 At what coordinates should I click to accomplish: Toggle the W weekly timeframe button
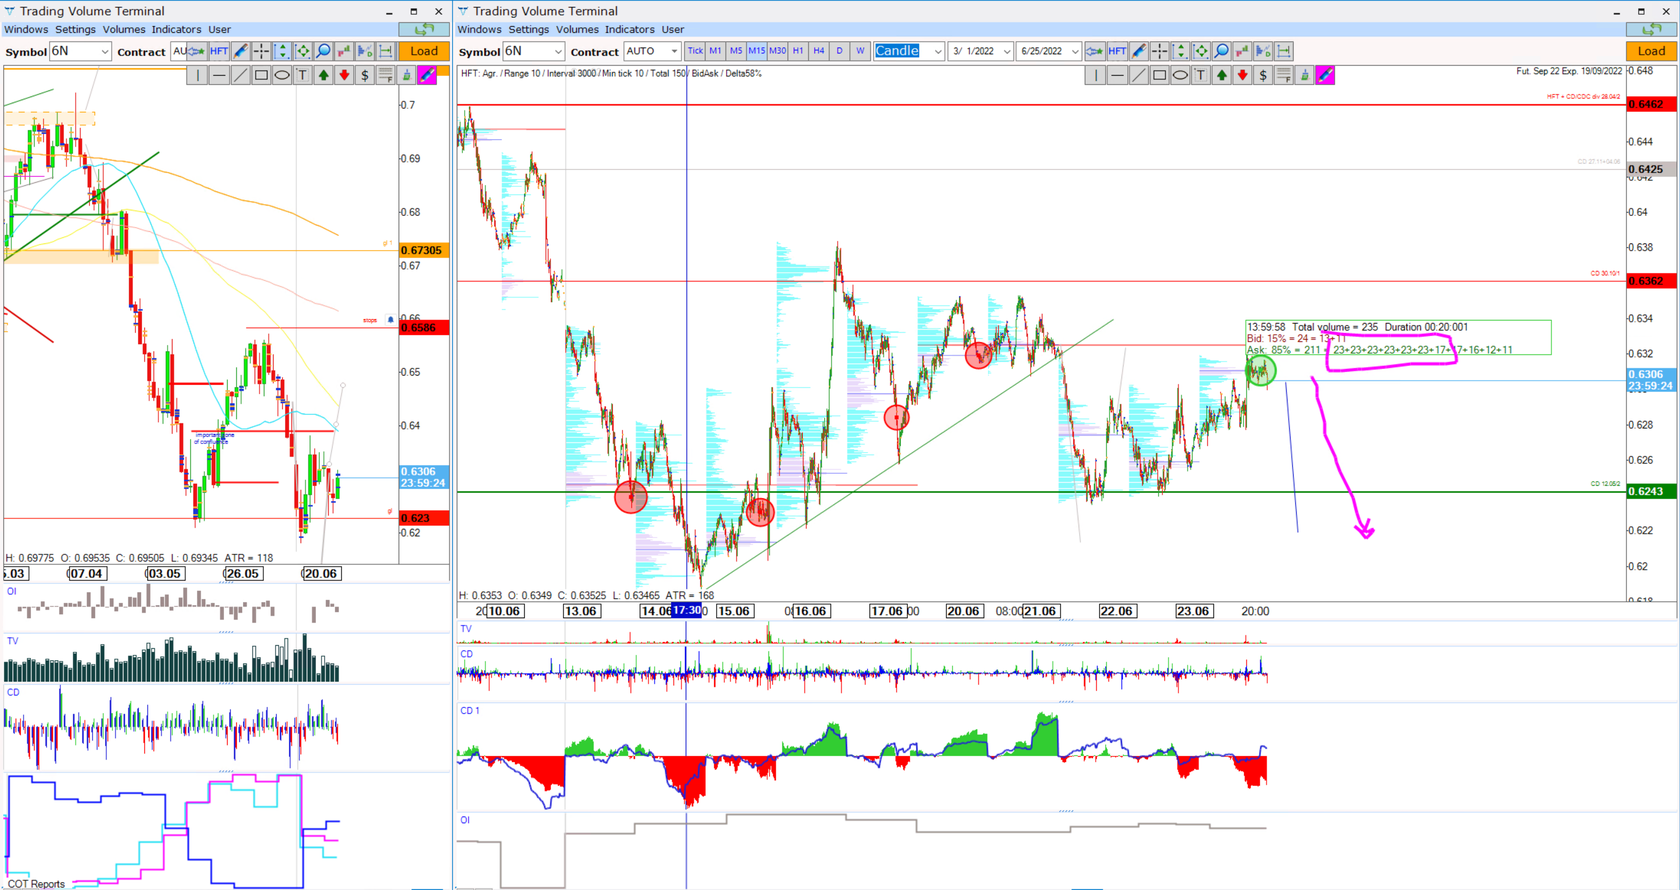coord(860,51)
